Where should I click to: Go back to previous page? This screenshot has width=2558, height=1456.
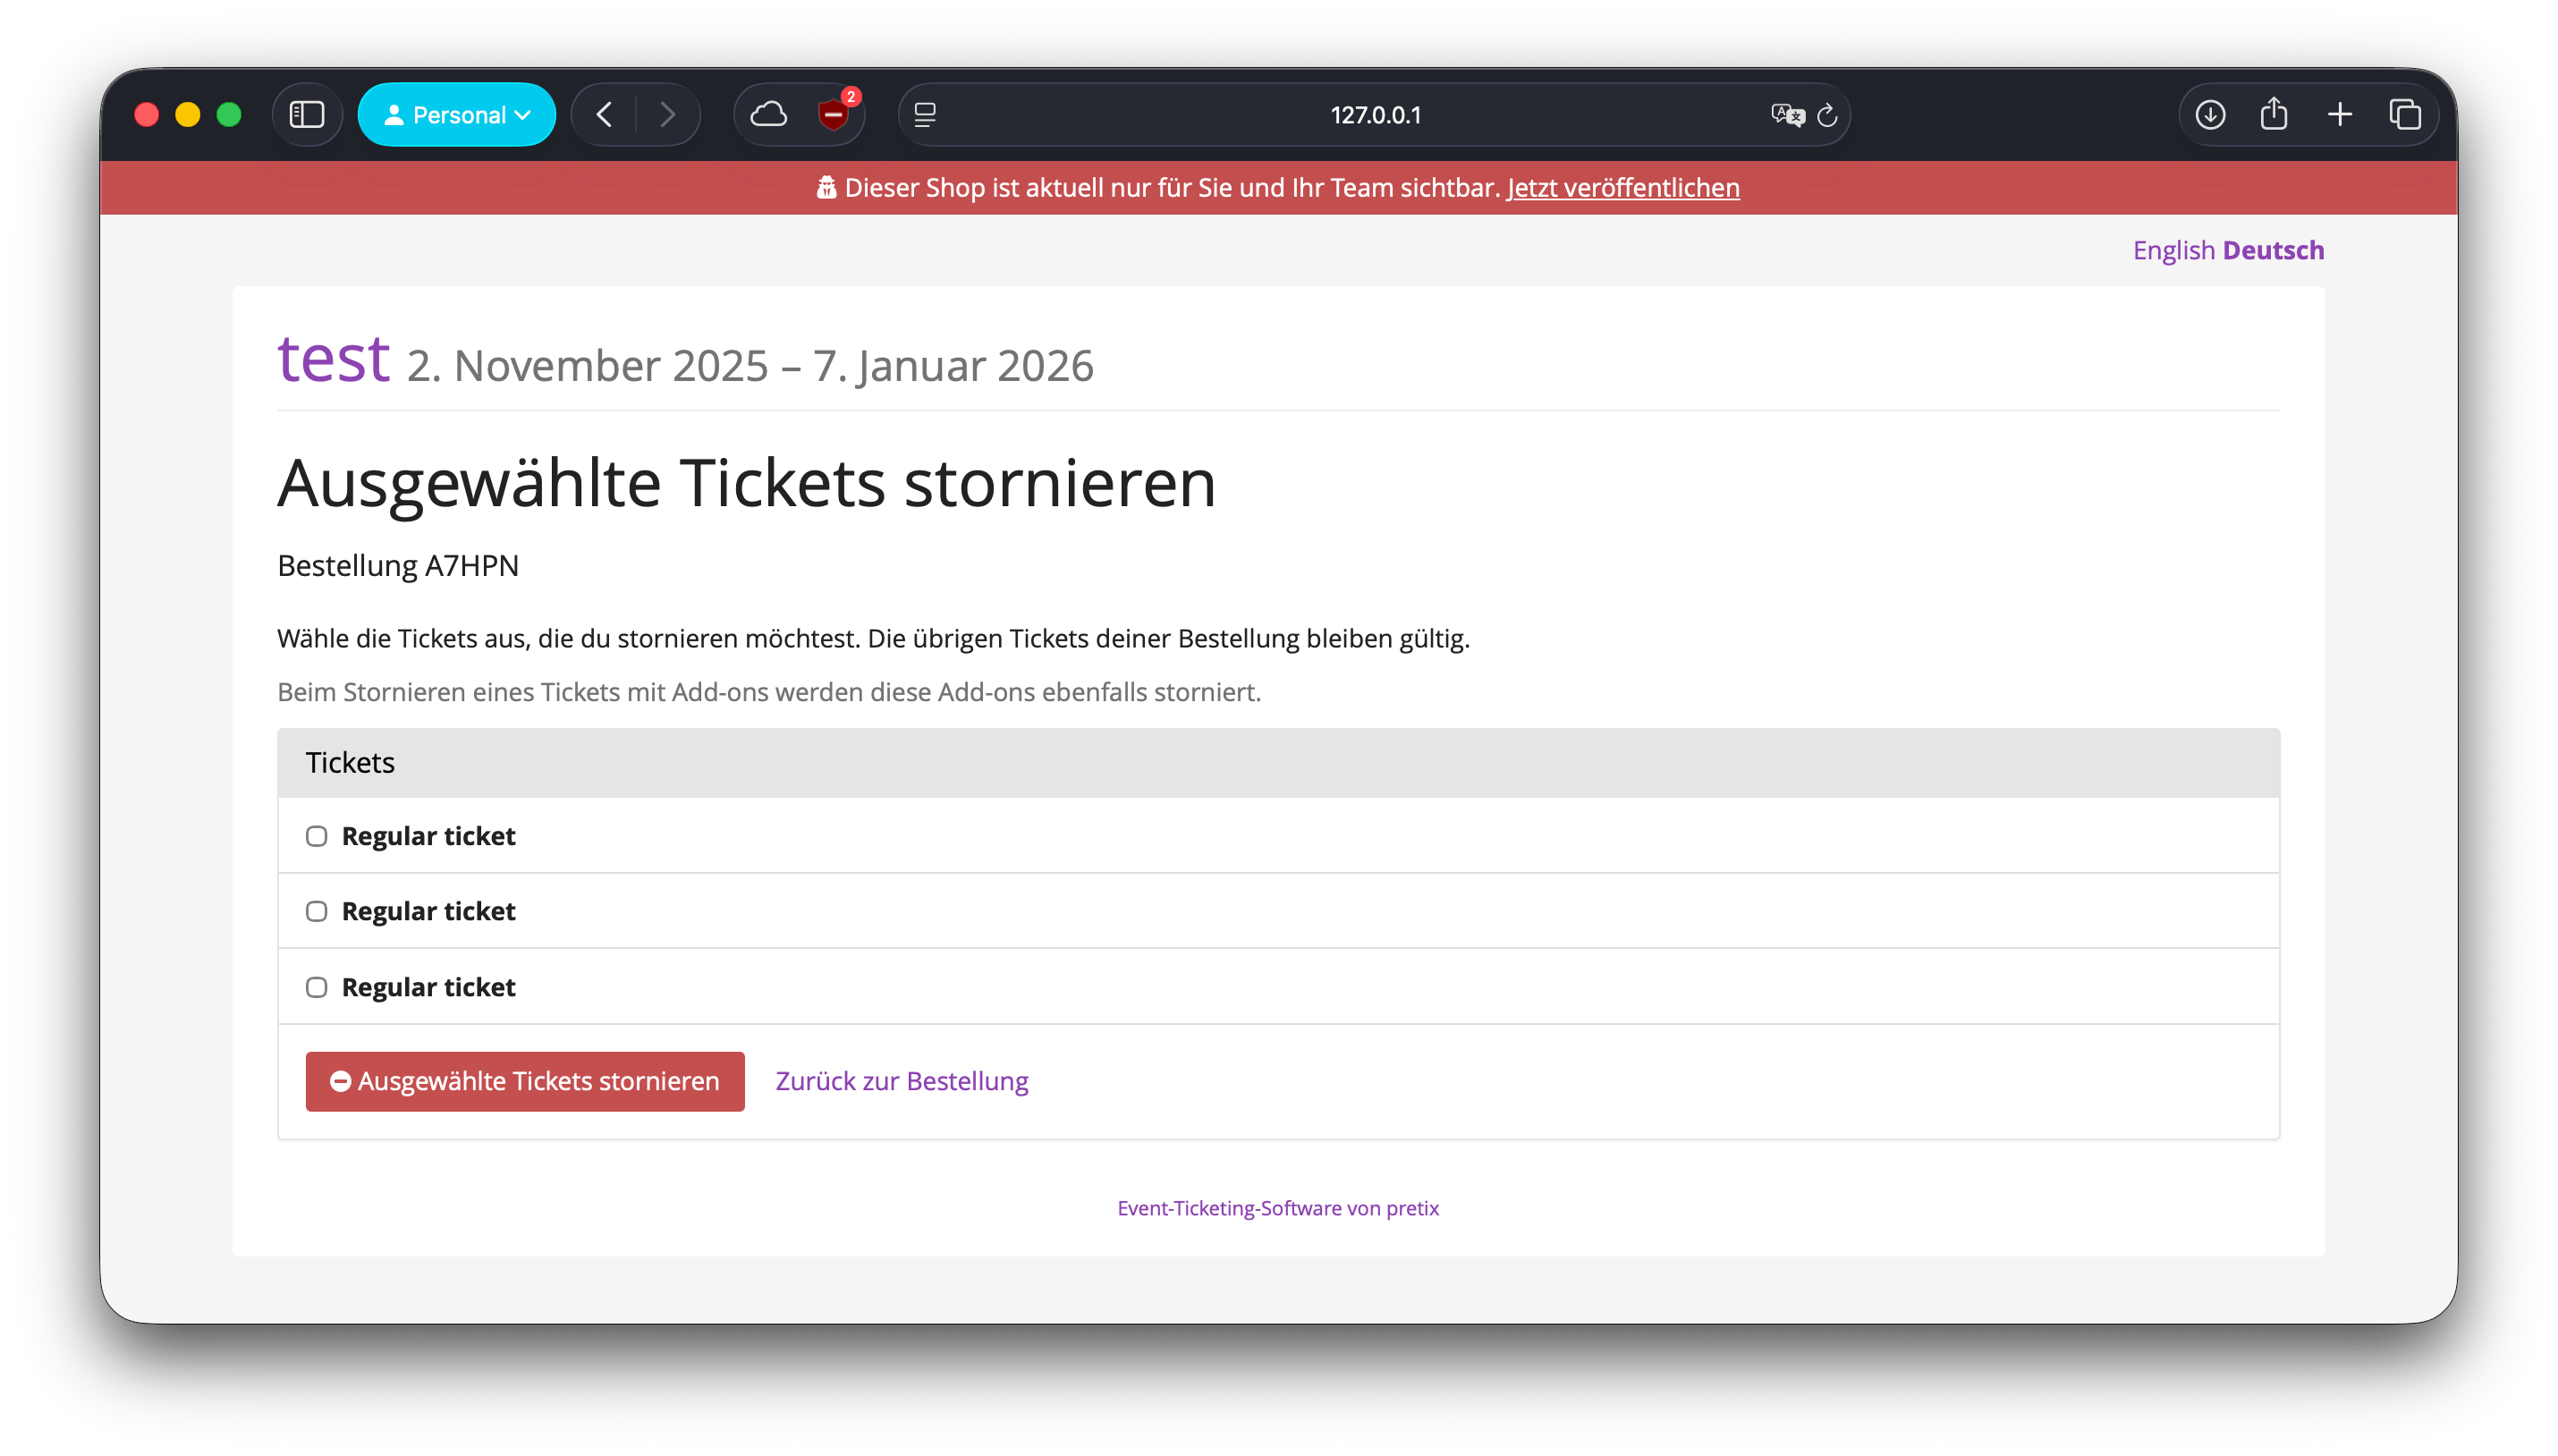[604, 115]
